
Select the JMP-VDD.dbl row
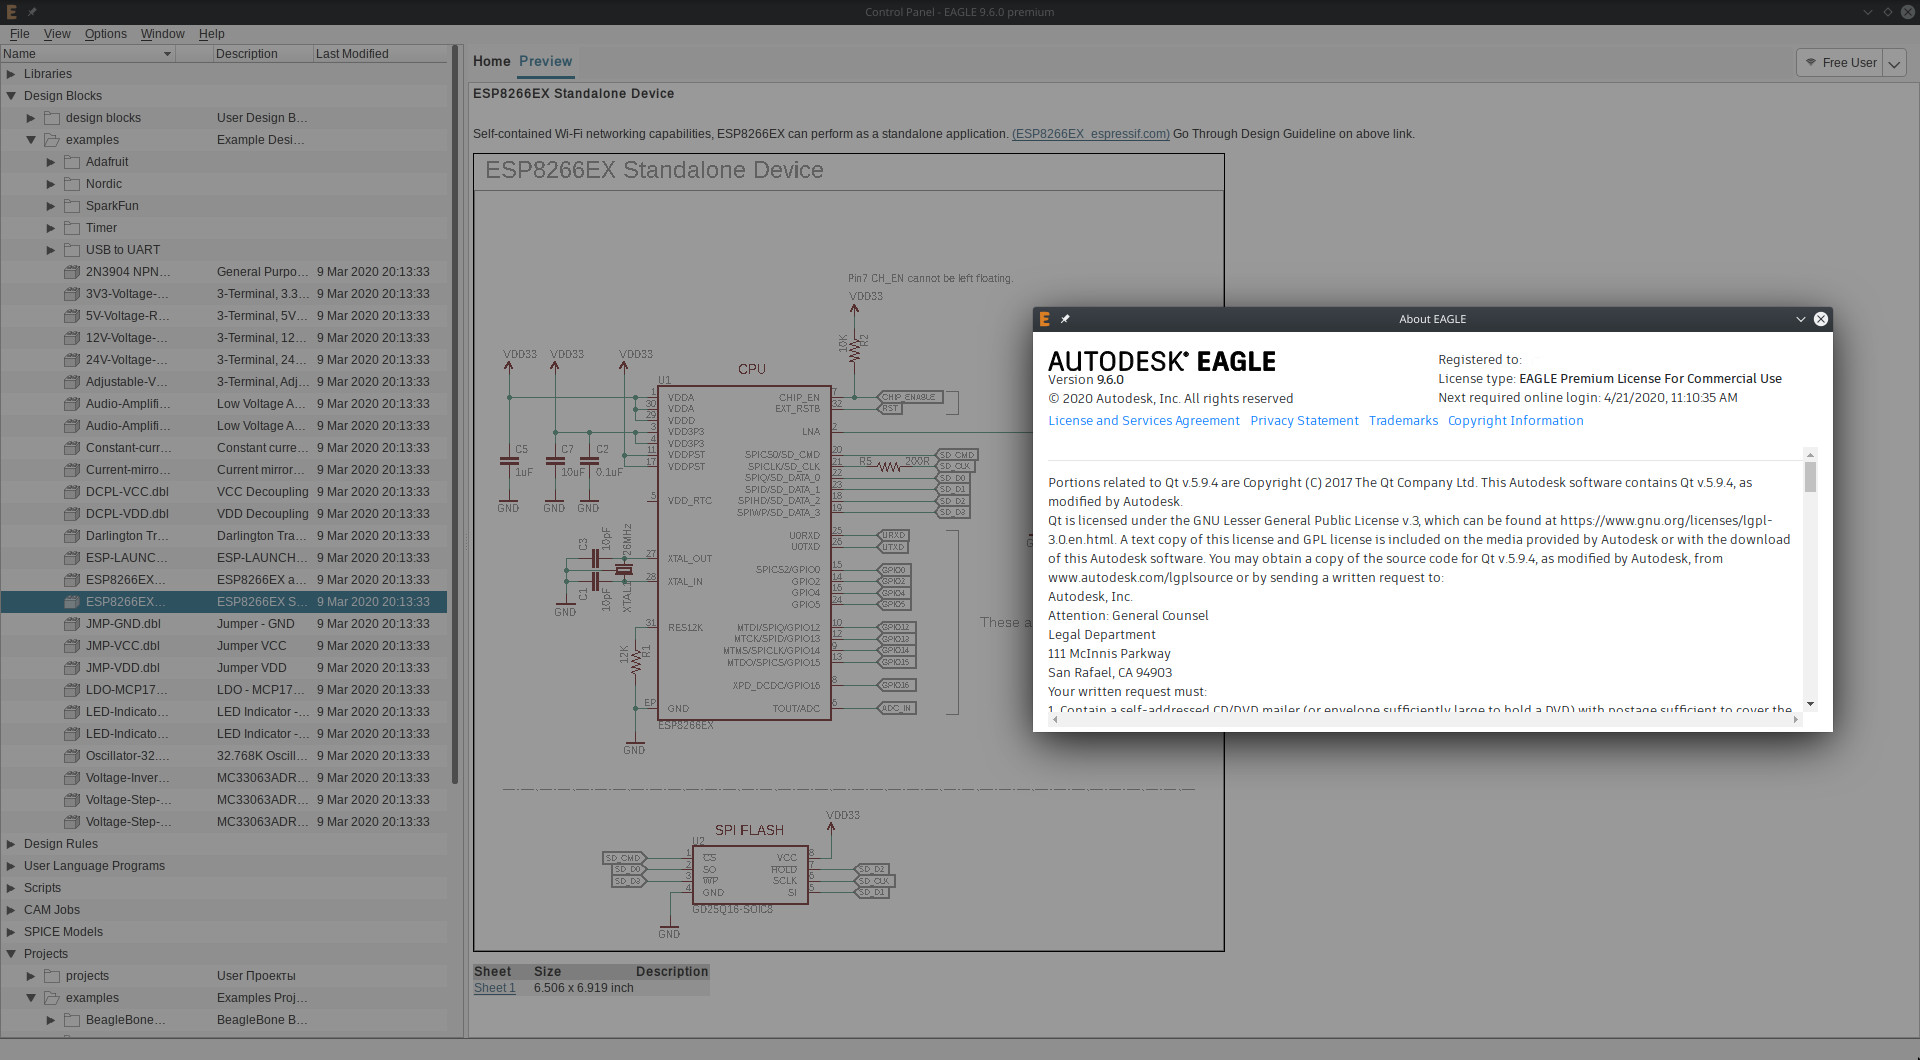224,668
